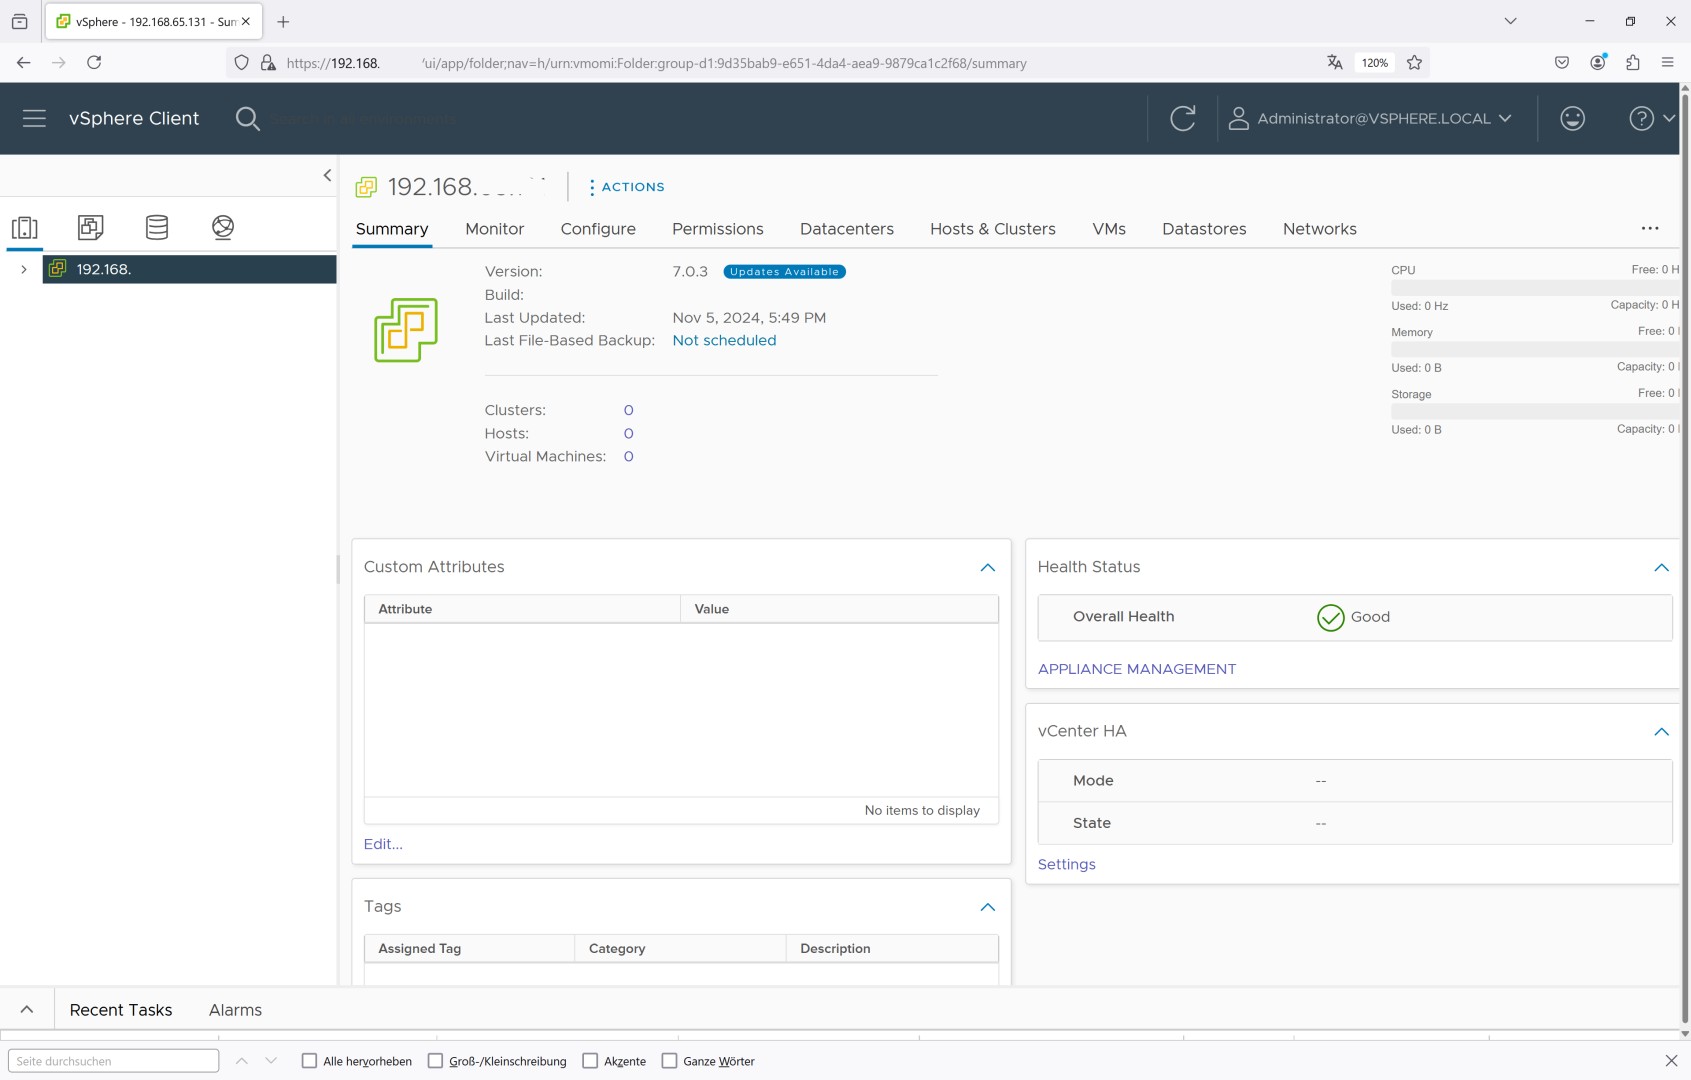The image size is (1691, 1080).
Task: Open the ACTIONS menu
Action: click(x=626, y=187)
